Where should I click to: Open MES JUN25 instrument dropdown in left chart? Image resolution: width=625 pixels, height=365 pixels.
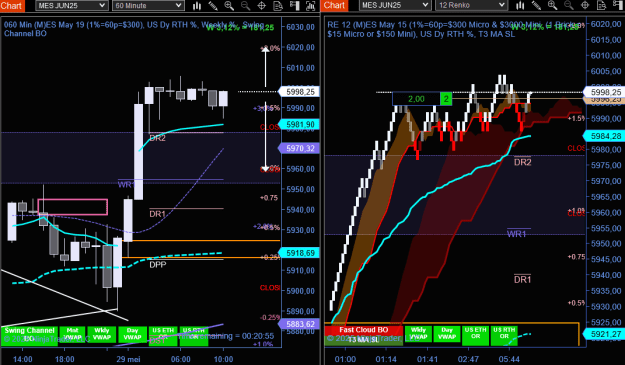pos(72,6)
